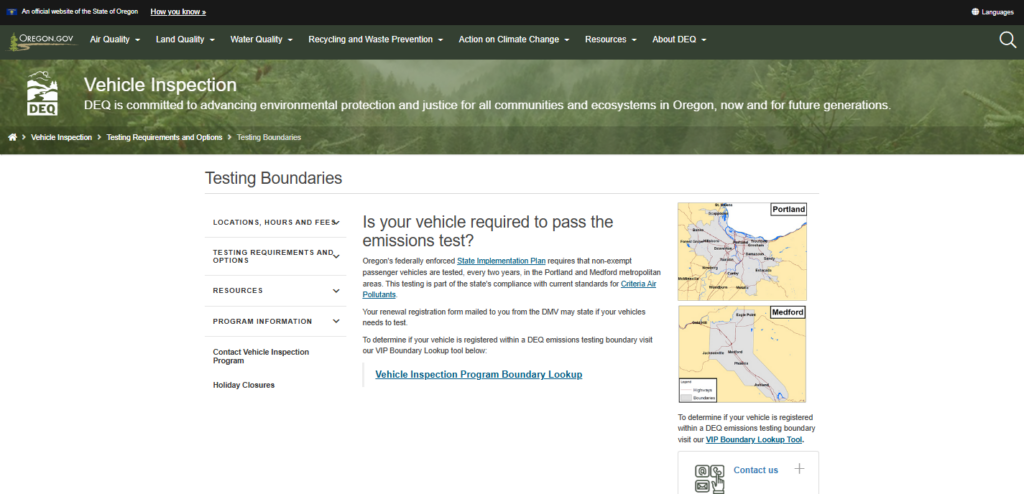
Task: Click the DEQ logo in banner
Action: coord(41,93)
